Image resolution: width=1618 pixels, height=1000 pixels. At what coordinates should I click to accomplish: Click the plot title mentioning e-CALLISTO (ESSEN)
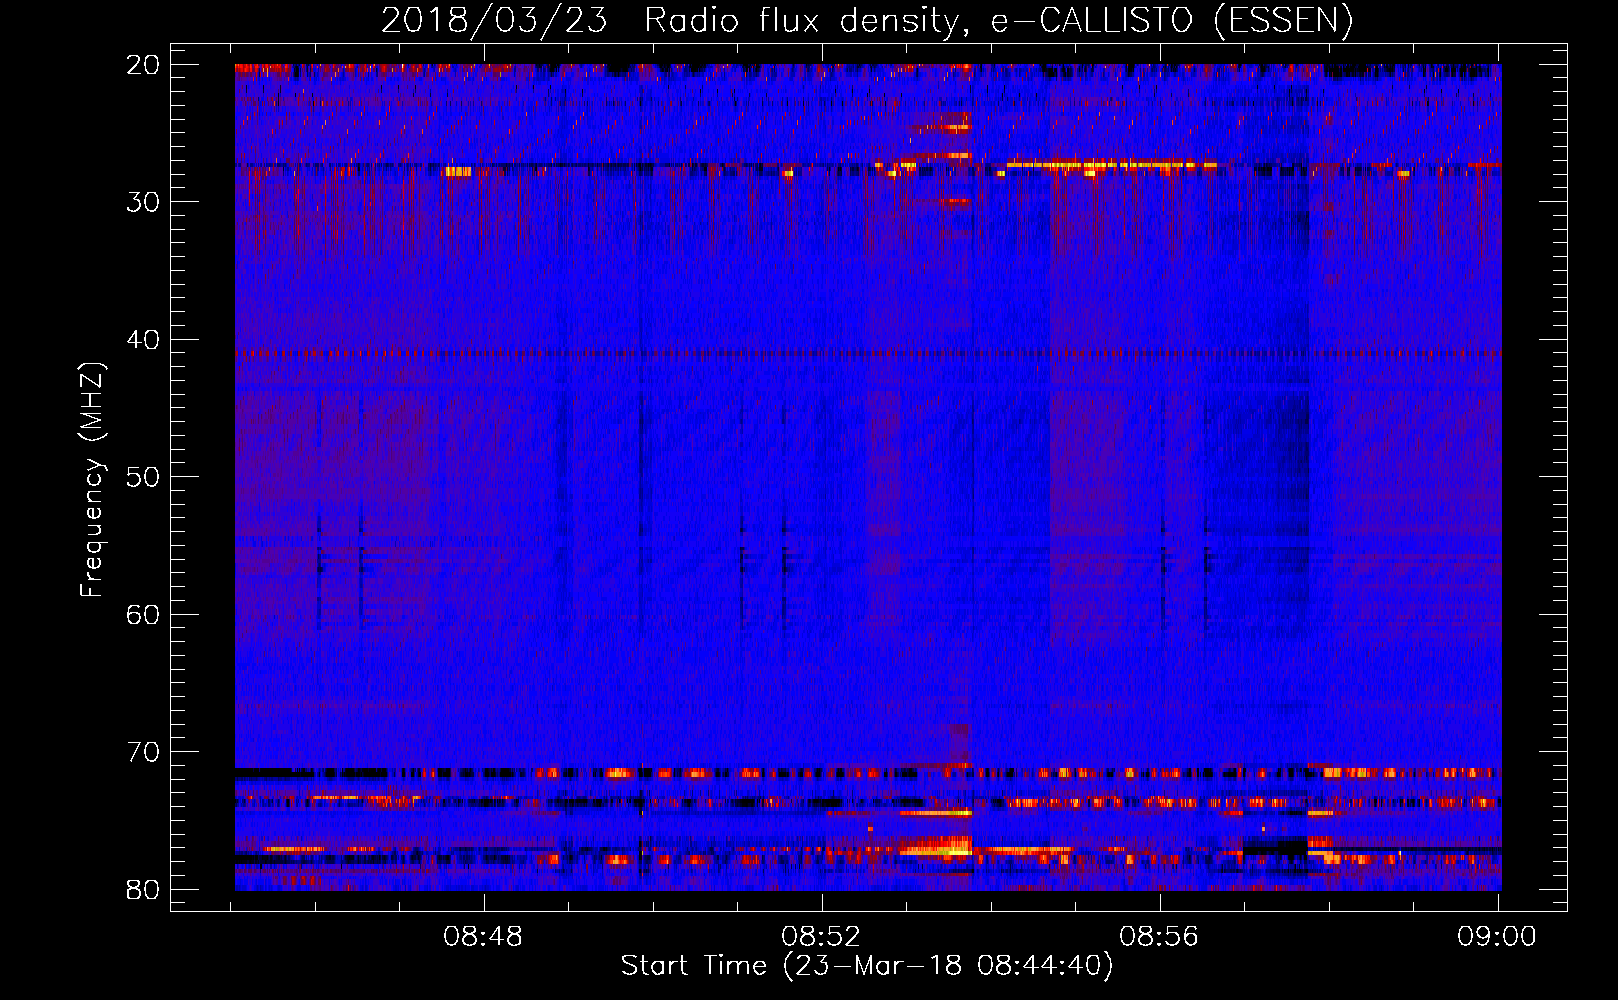(x=867, y=20)
